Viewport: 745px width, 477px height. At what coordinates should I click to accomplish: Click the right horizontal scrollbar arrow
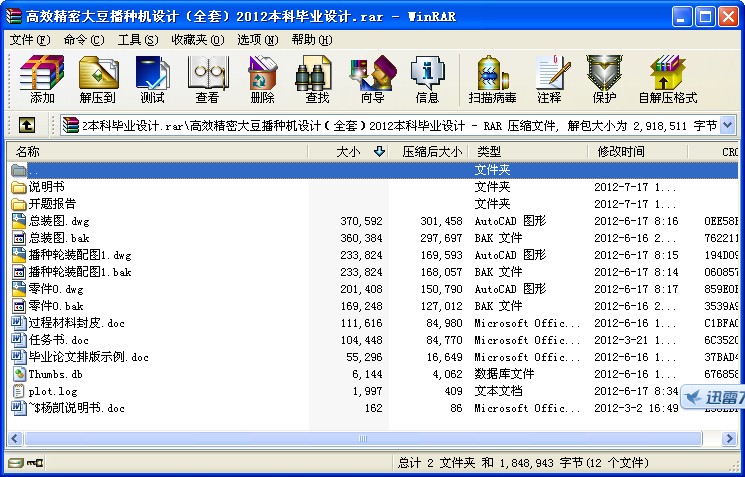click(x=729, y=439)
